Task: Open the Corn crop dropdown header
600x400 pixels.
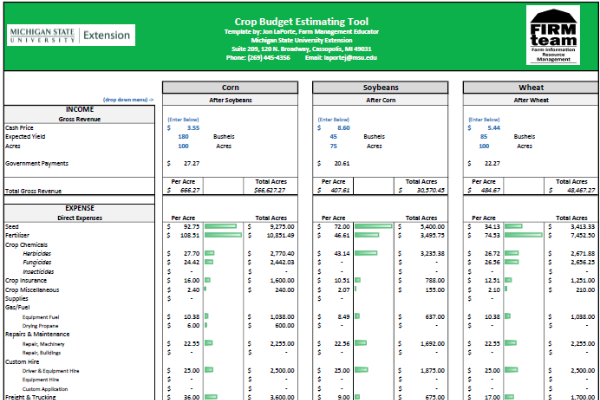Action: (229, 87)
